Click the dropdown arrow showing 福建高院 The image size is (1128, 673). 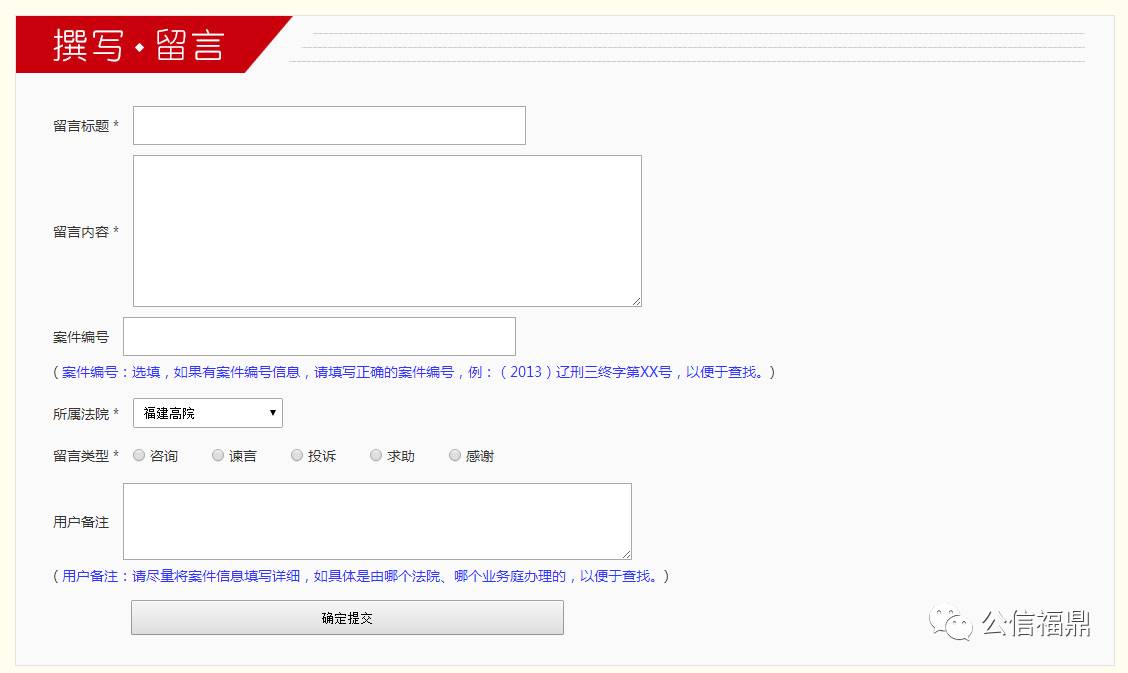pyautogui.click(x=273, y=412)
